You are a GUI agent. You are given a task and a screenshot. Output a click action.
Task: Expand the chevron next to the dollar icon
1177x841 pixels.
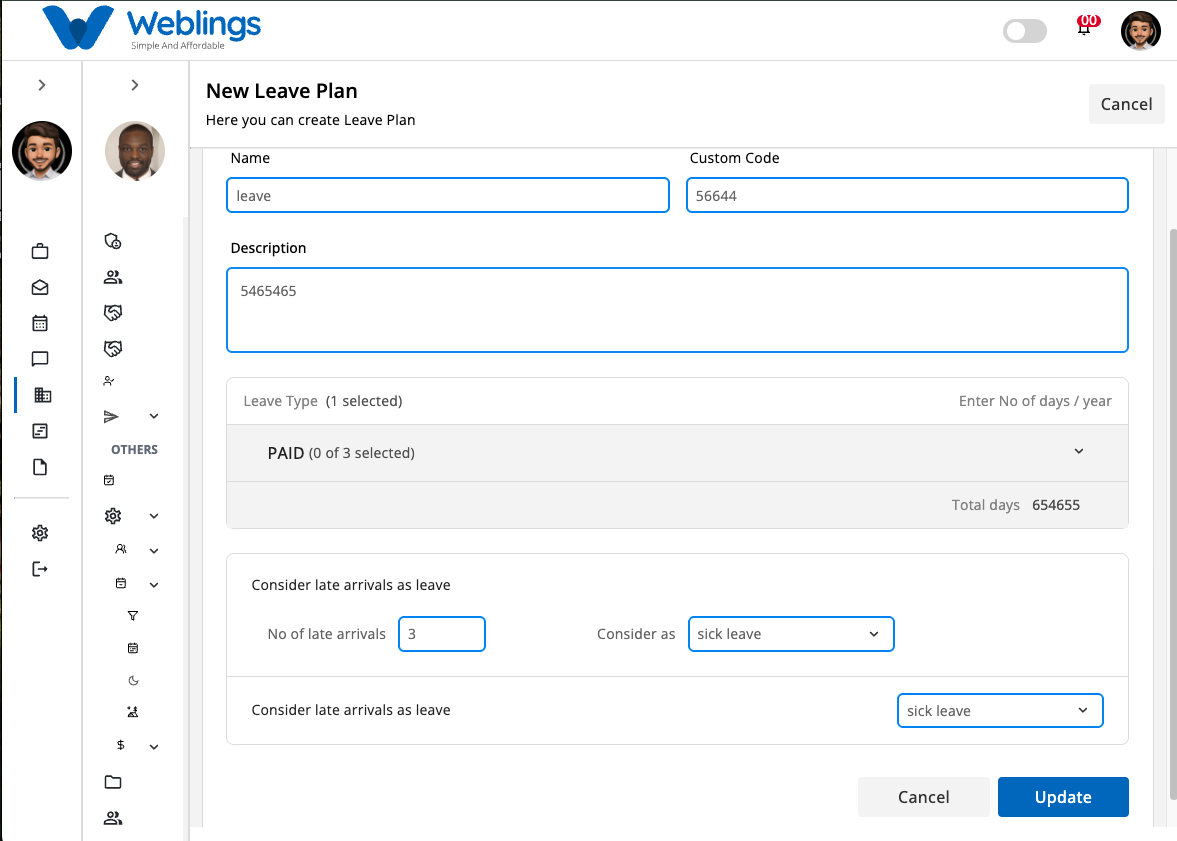point(154,746)
